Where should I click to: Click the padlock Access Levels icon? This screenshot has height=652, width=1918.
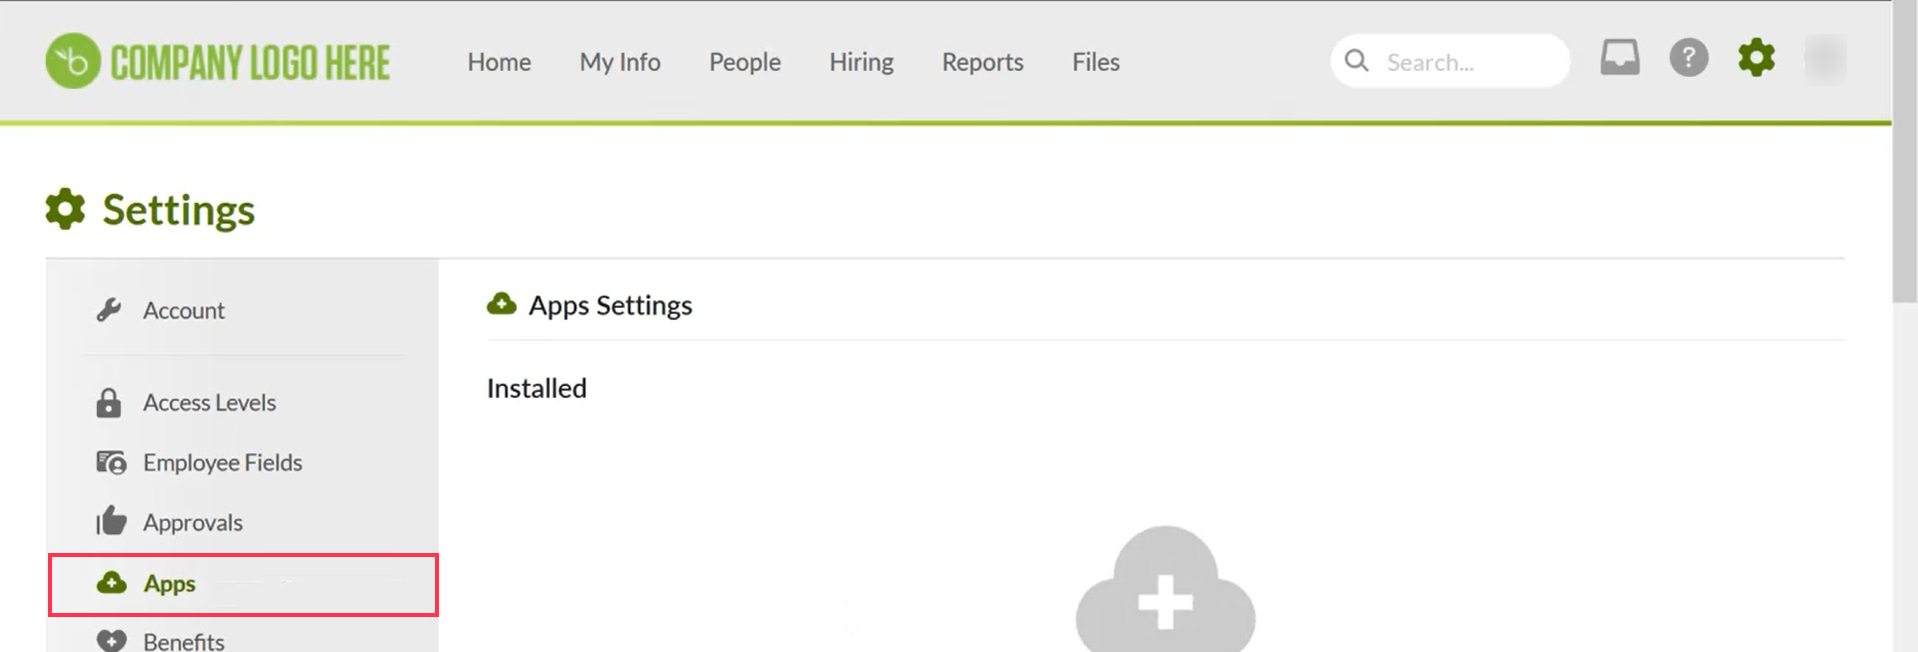click(x=109, y=403)
